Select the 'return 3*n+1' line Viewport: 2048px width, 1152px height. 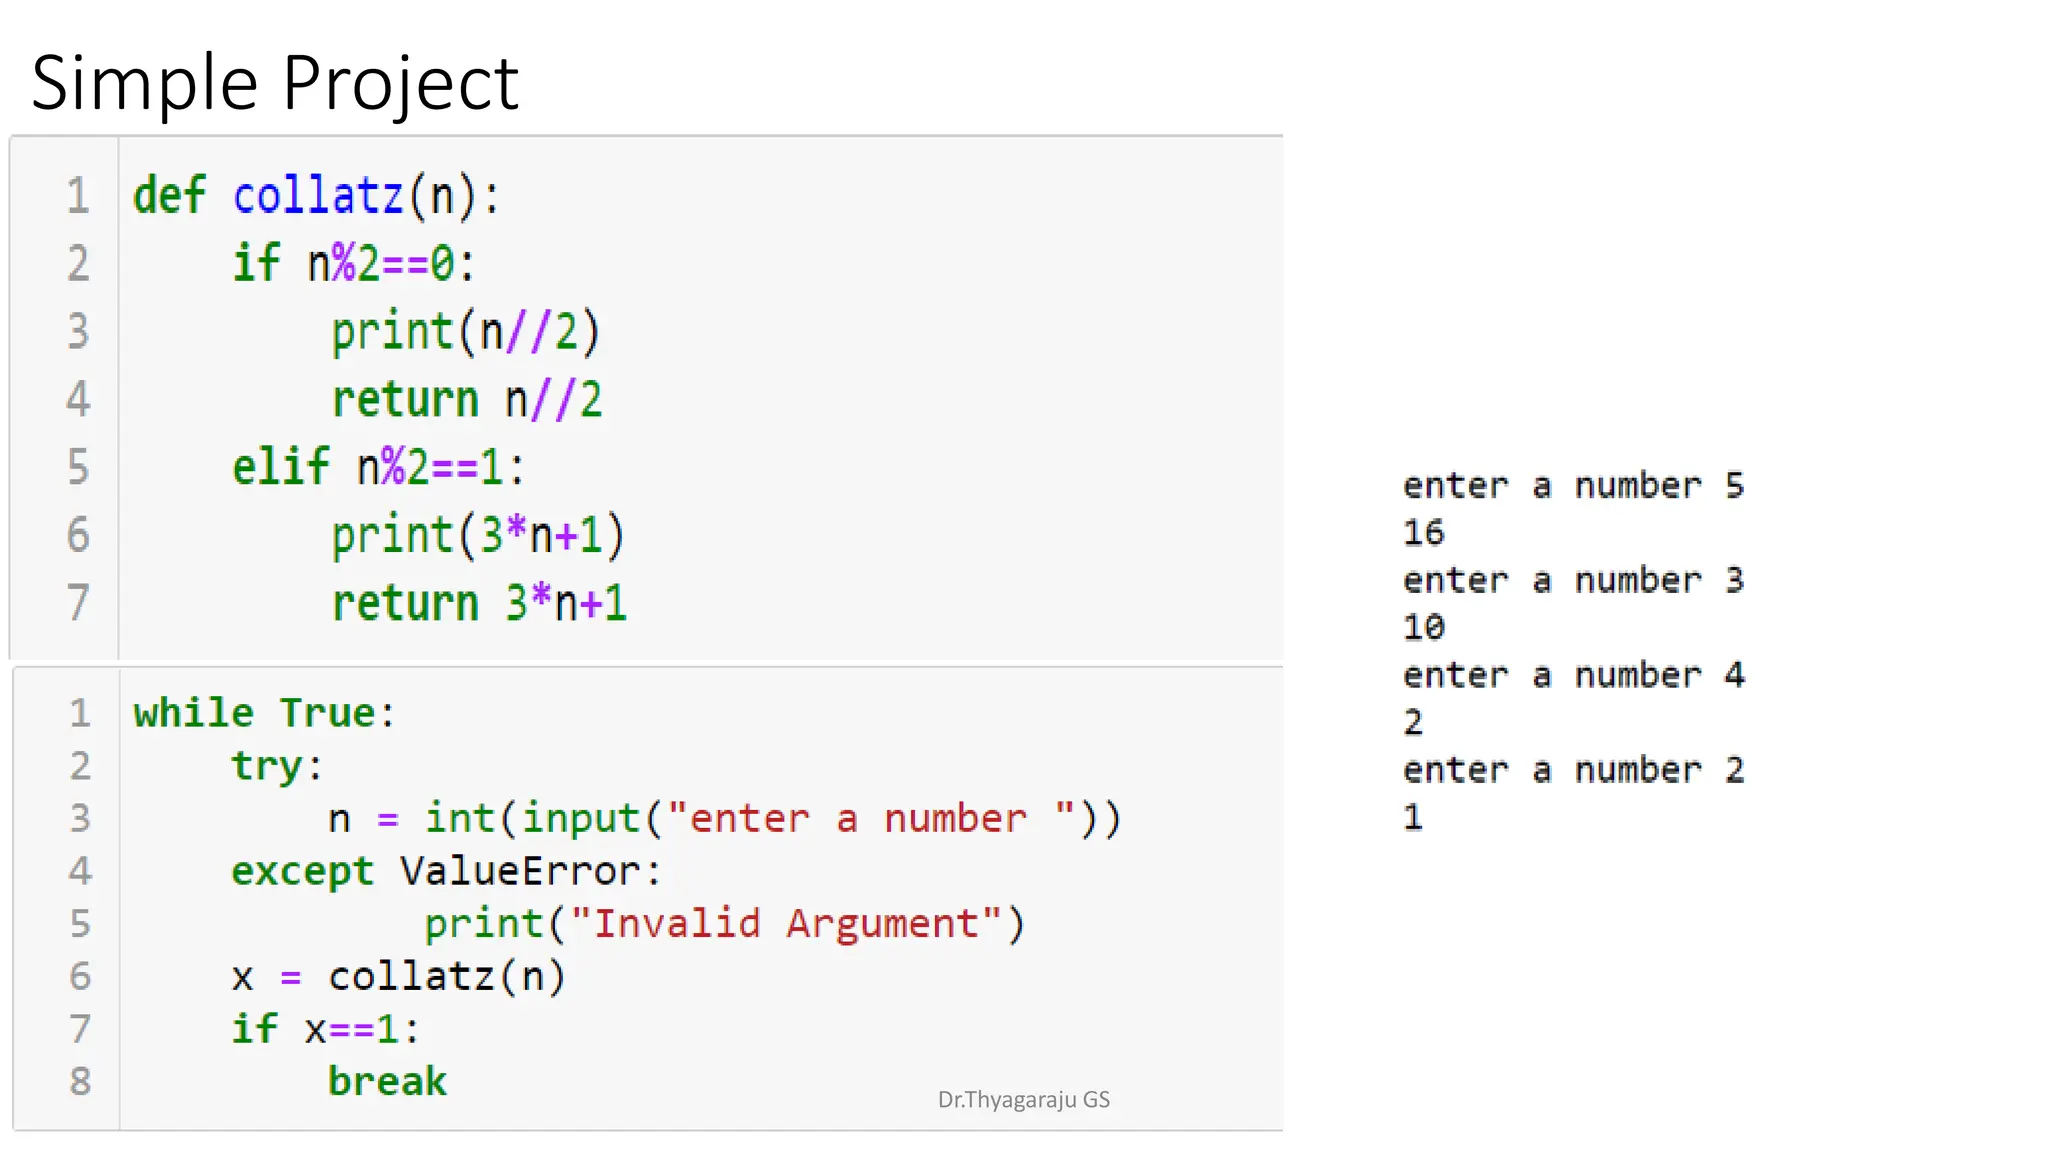(479, 603)
